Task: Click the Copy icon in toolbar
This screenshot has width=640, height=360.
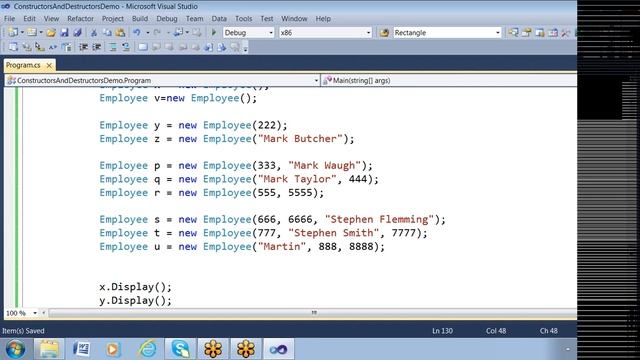Action: tap(107, 33)
